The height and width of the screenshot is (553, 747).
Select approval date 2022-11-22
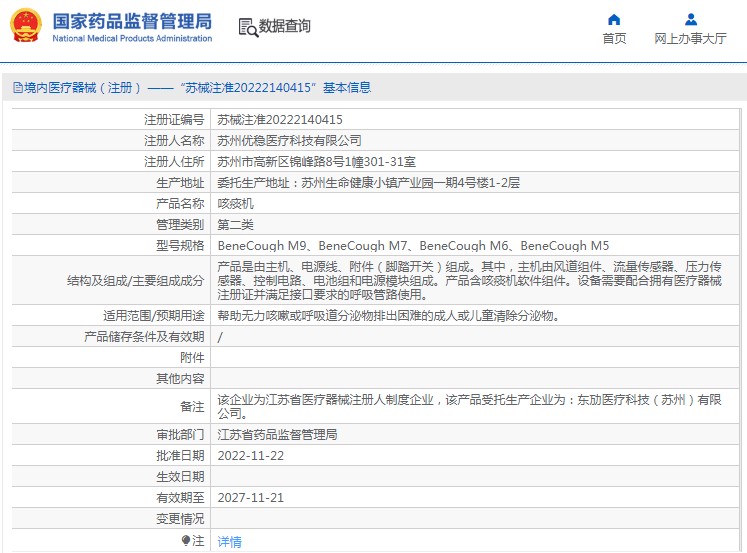pyautogui.click(x=251, y=456)
